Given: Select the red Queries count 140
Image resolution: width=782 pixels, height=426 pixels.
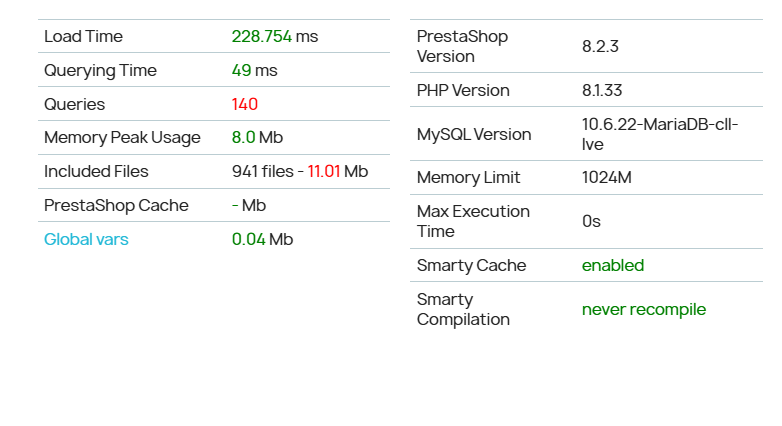Looking at the screenshot, I should pos(244,104).
